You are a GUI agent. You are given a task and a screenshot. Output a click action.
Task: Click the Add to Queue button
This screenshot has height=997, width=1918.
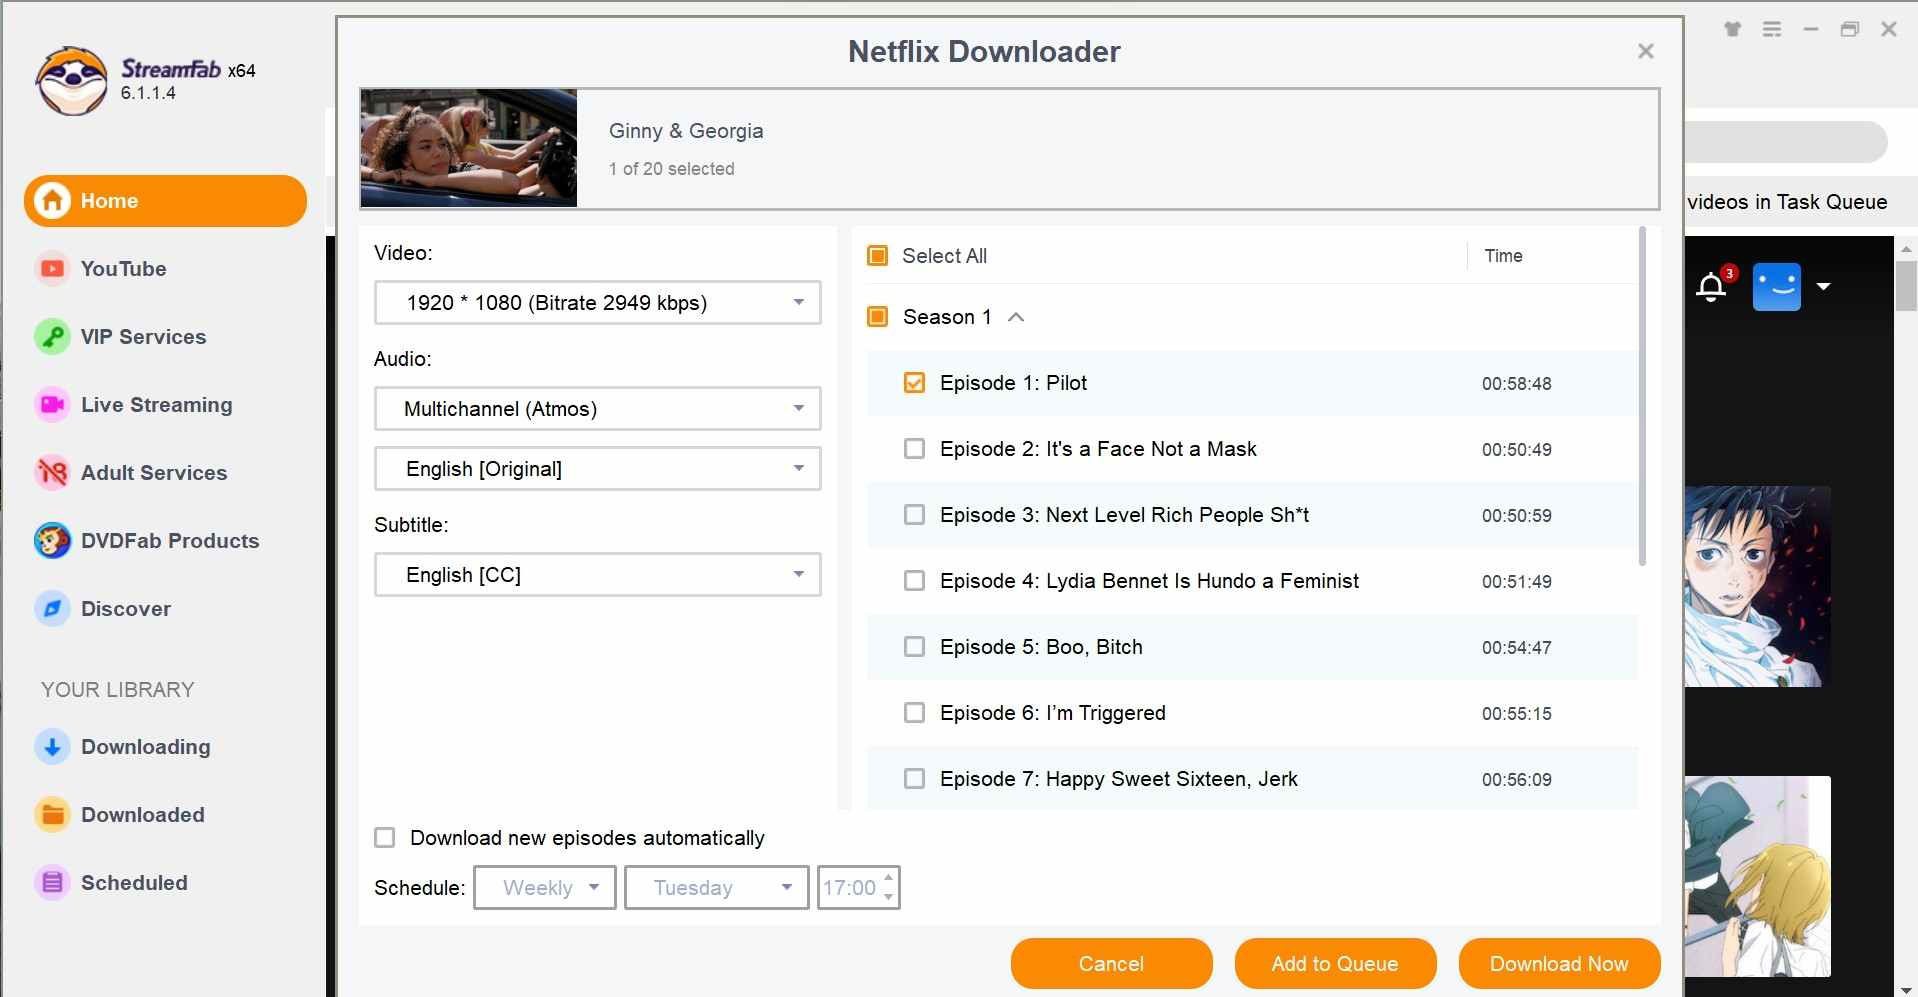[1334, 964]
